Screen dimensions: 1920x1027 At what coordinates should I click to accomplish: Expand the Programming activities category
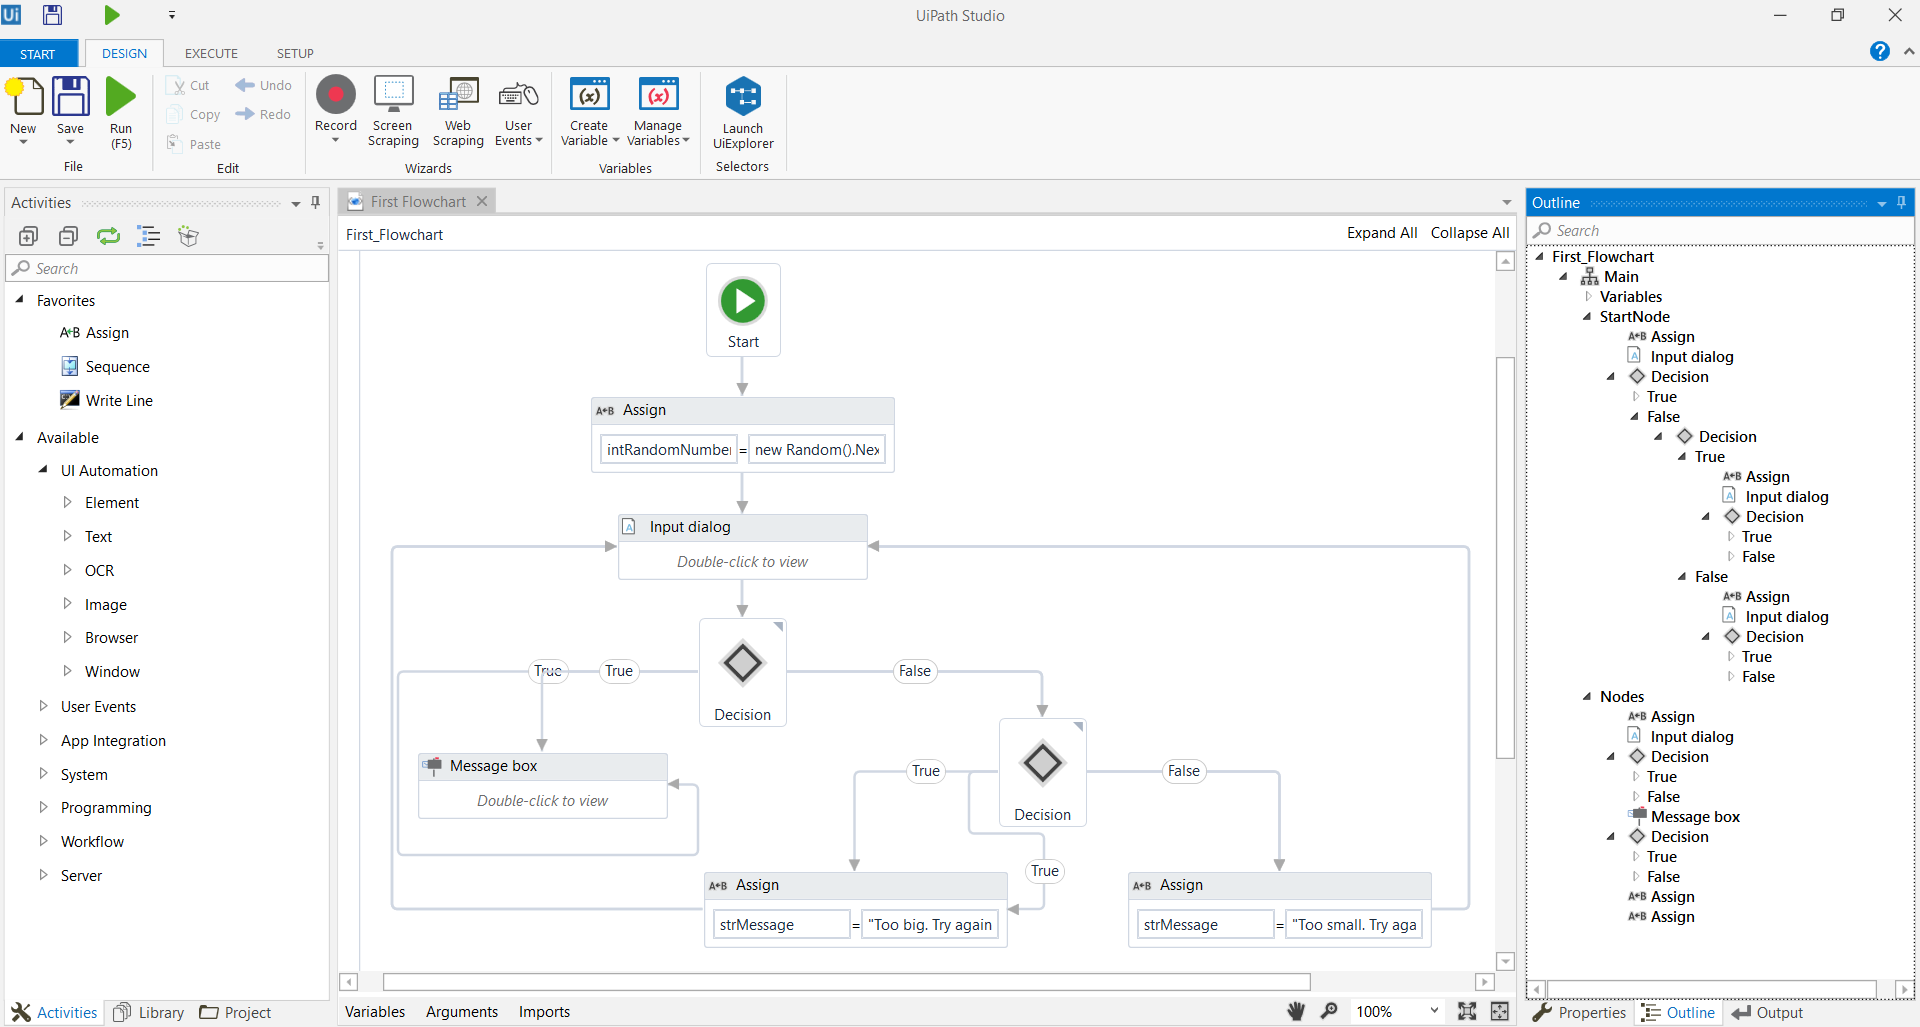click(43, 807)
